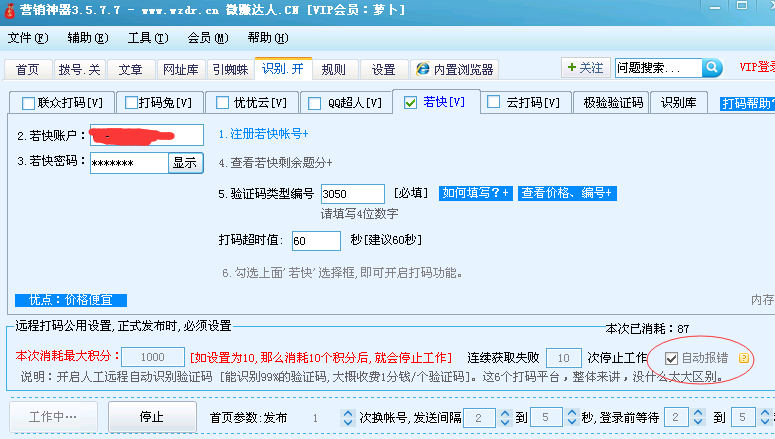Increase 登录前等待 minimum stepper up
775x439 pixels.
698,412
